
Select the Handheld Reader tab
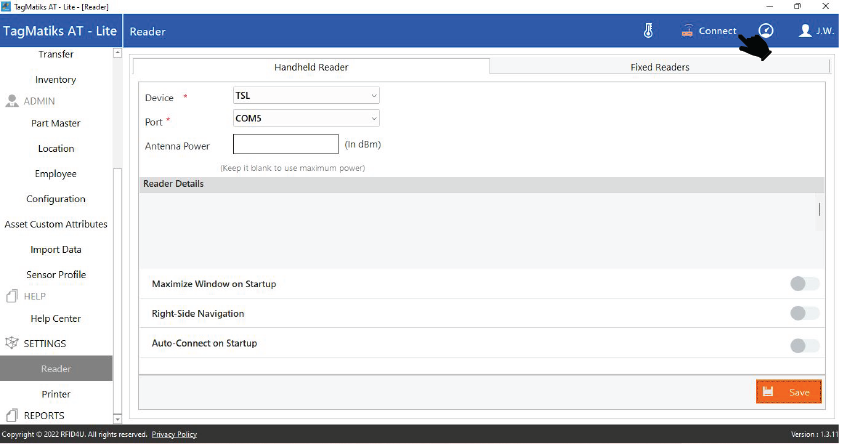(x=311, y=67)
